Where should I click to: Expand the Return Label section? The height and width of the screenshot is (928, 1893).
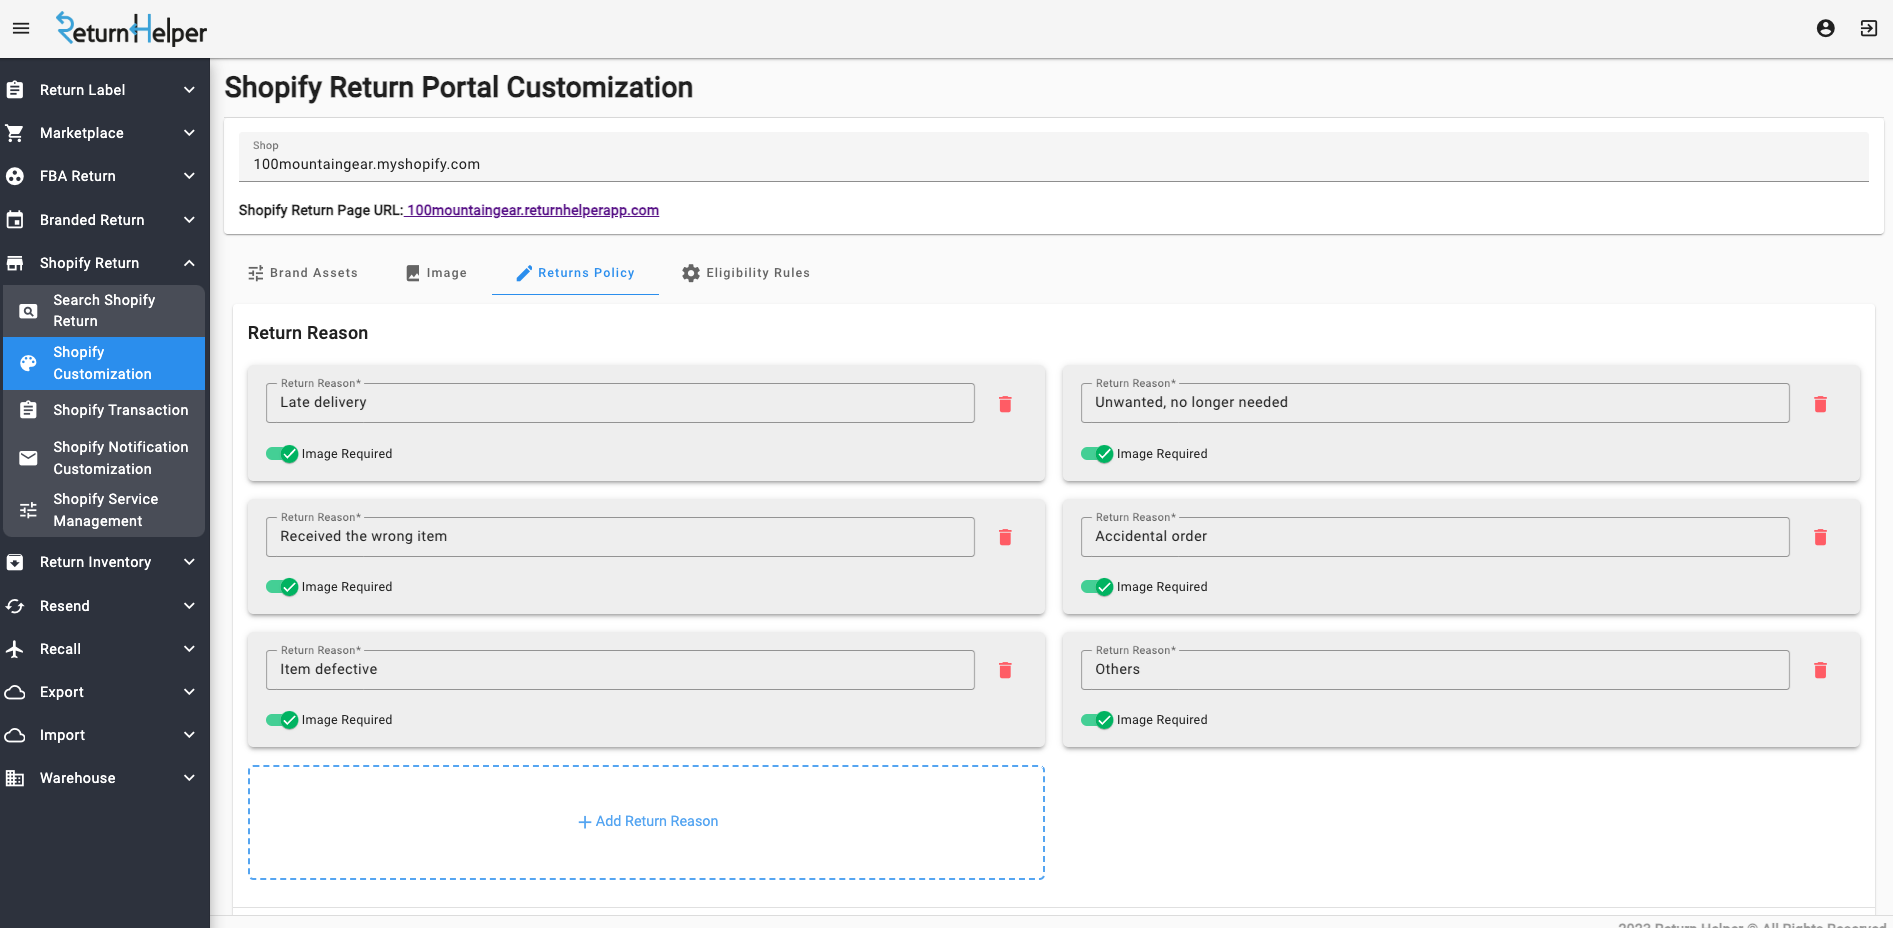click(104, 89)
